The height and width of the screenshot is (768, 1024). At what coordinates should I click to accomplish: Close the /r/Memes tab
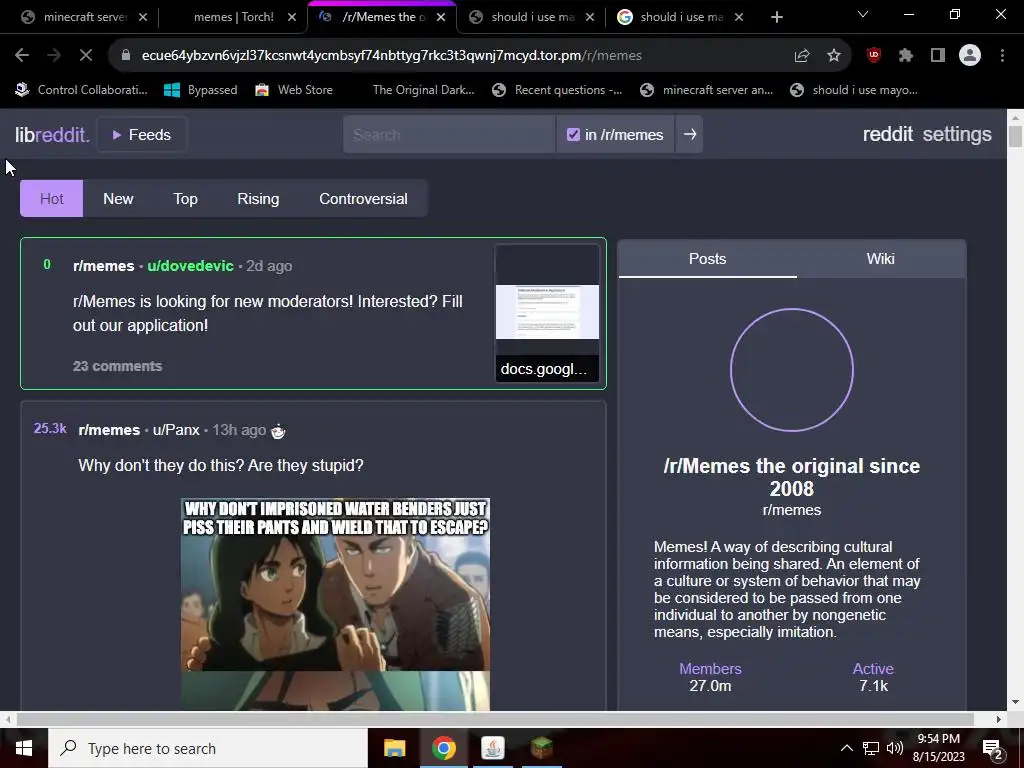[x=441, y=17]
